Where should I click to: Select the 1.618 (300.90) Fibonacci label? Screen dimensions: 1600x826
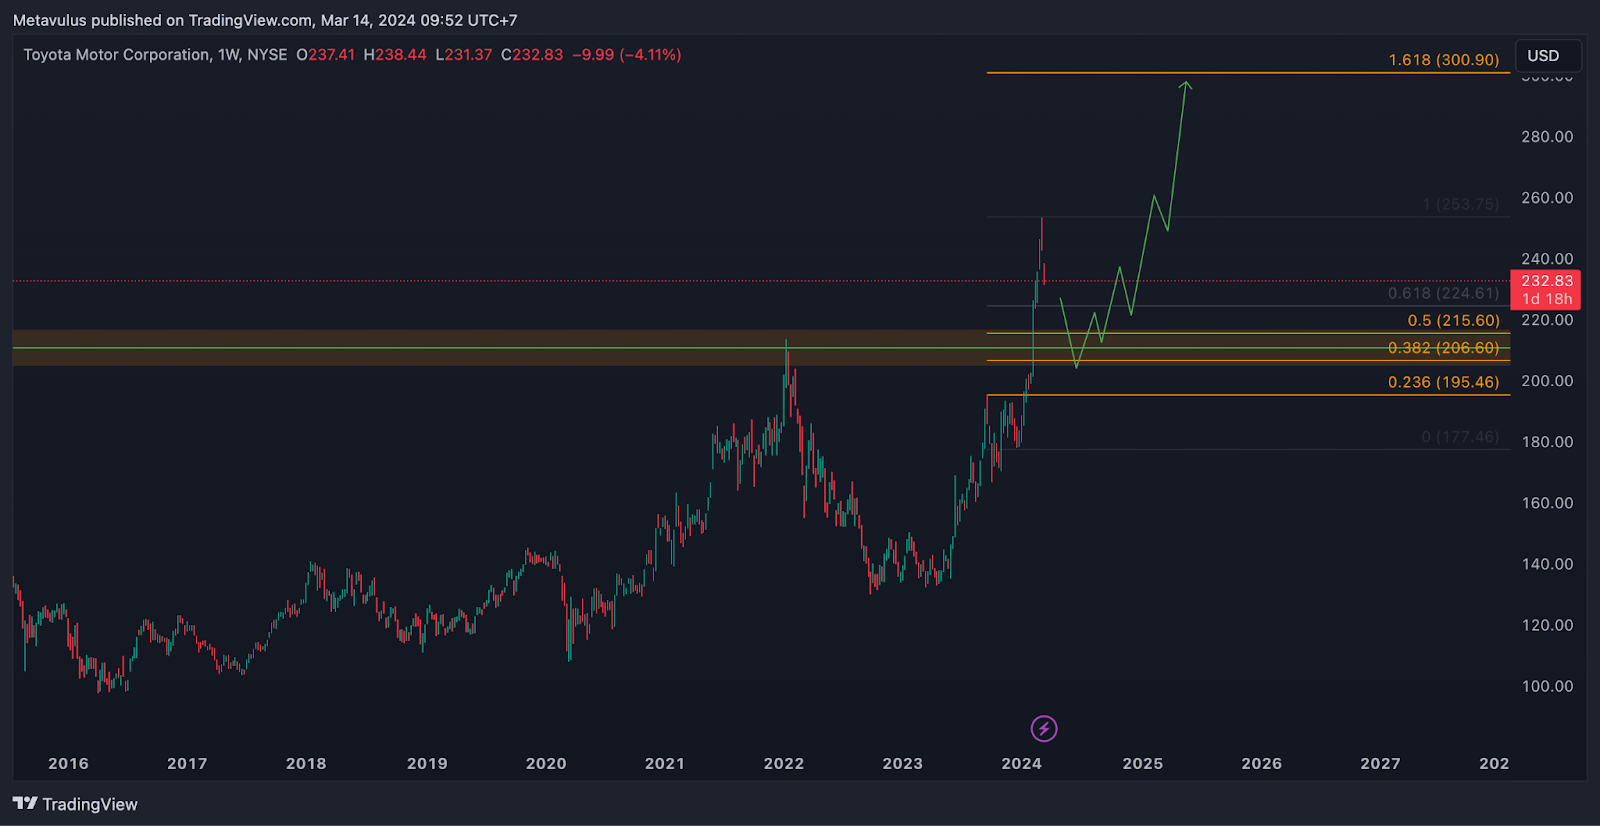pos(1444,60)
